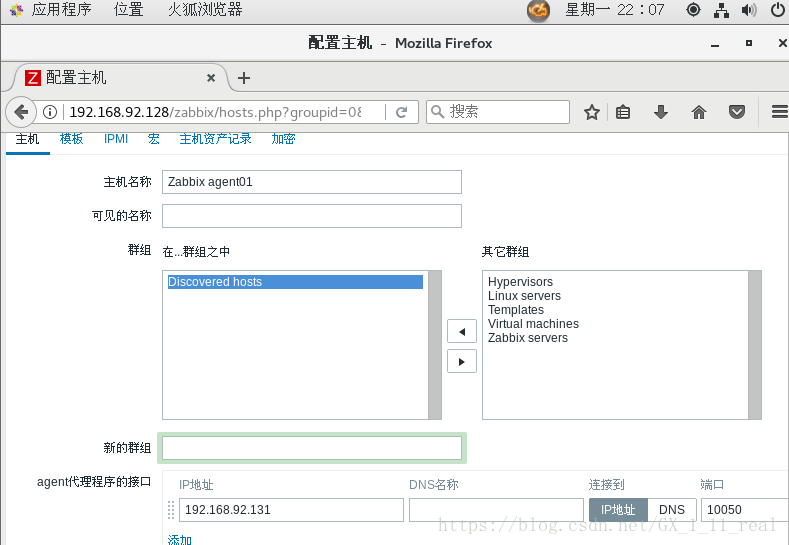Image resolution: width=789 pixels, height=545 pixels.
Task: Select IP地址 as the connect-to option
Action: [618, 510]
